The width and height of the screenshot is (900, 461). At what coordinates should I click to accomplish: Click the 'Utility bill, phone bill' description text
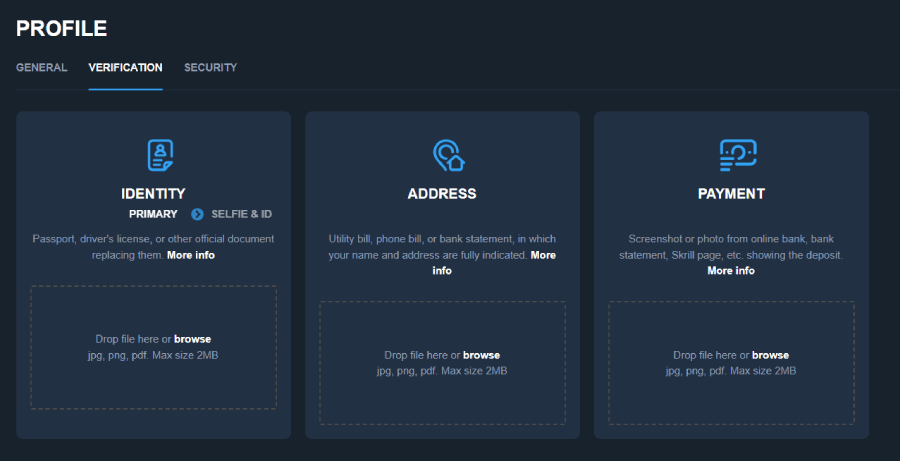442,247
